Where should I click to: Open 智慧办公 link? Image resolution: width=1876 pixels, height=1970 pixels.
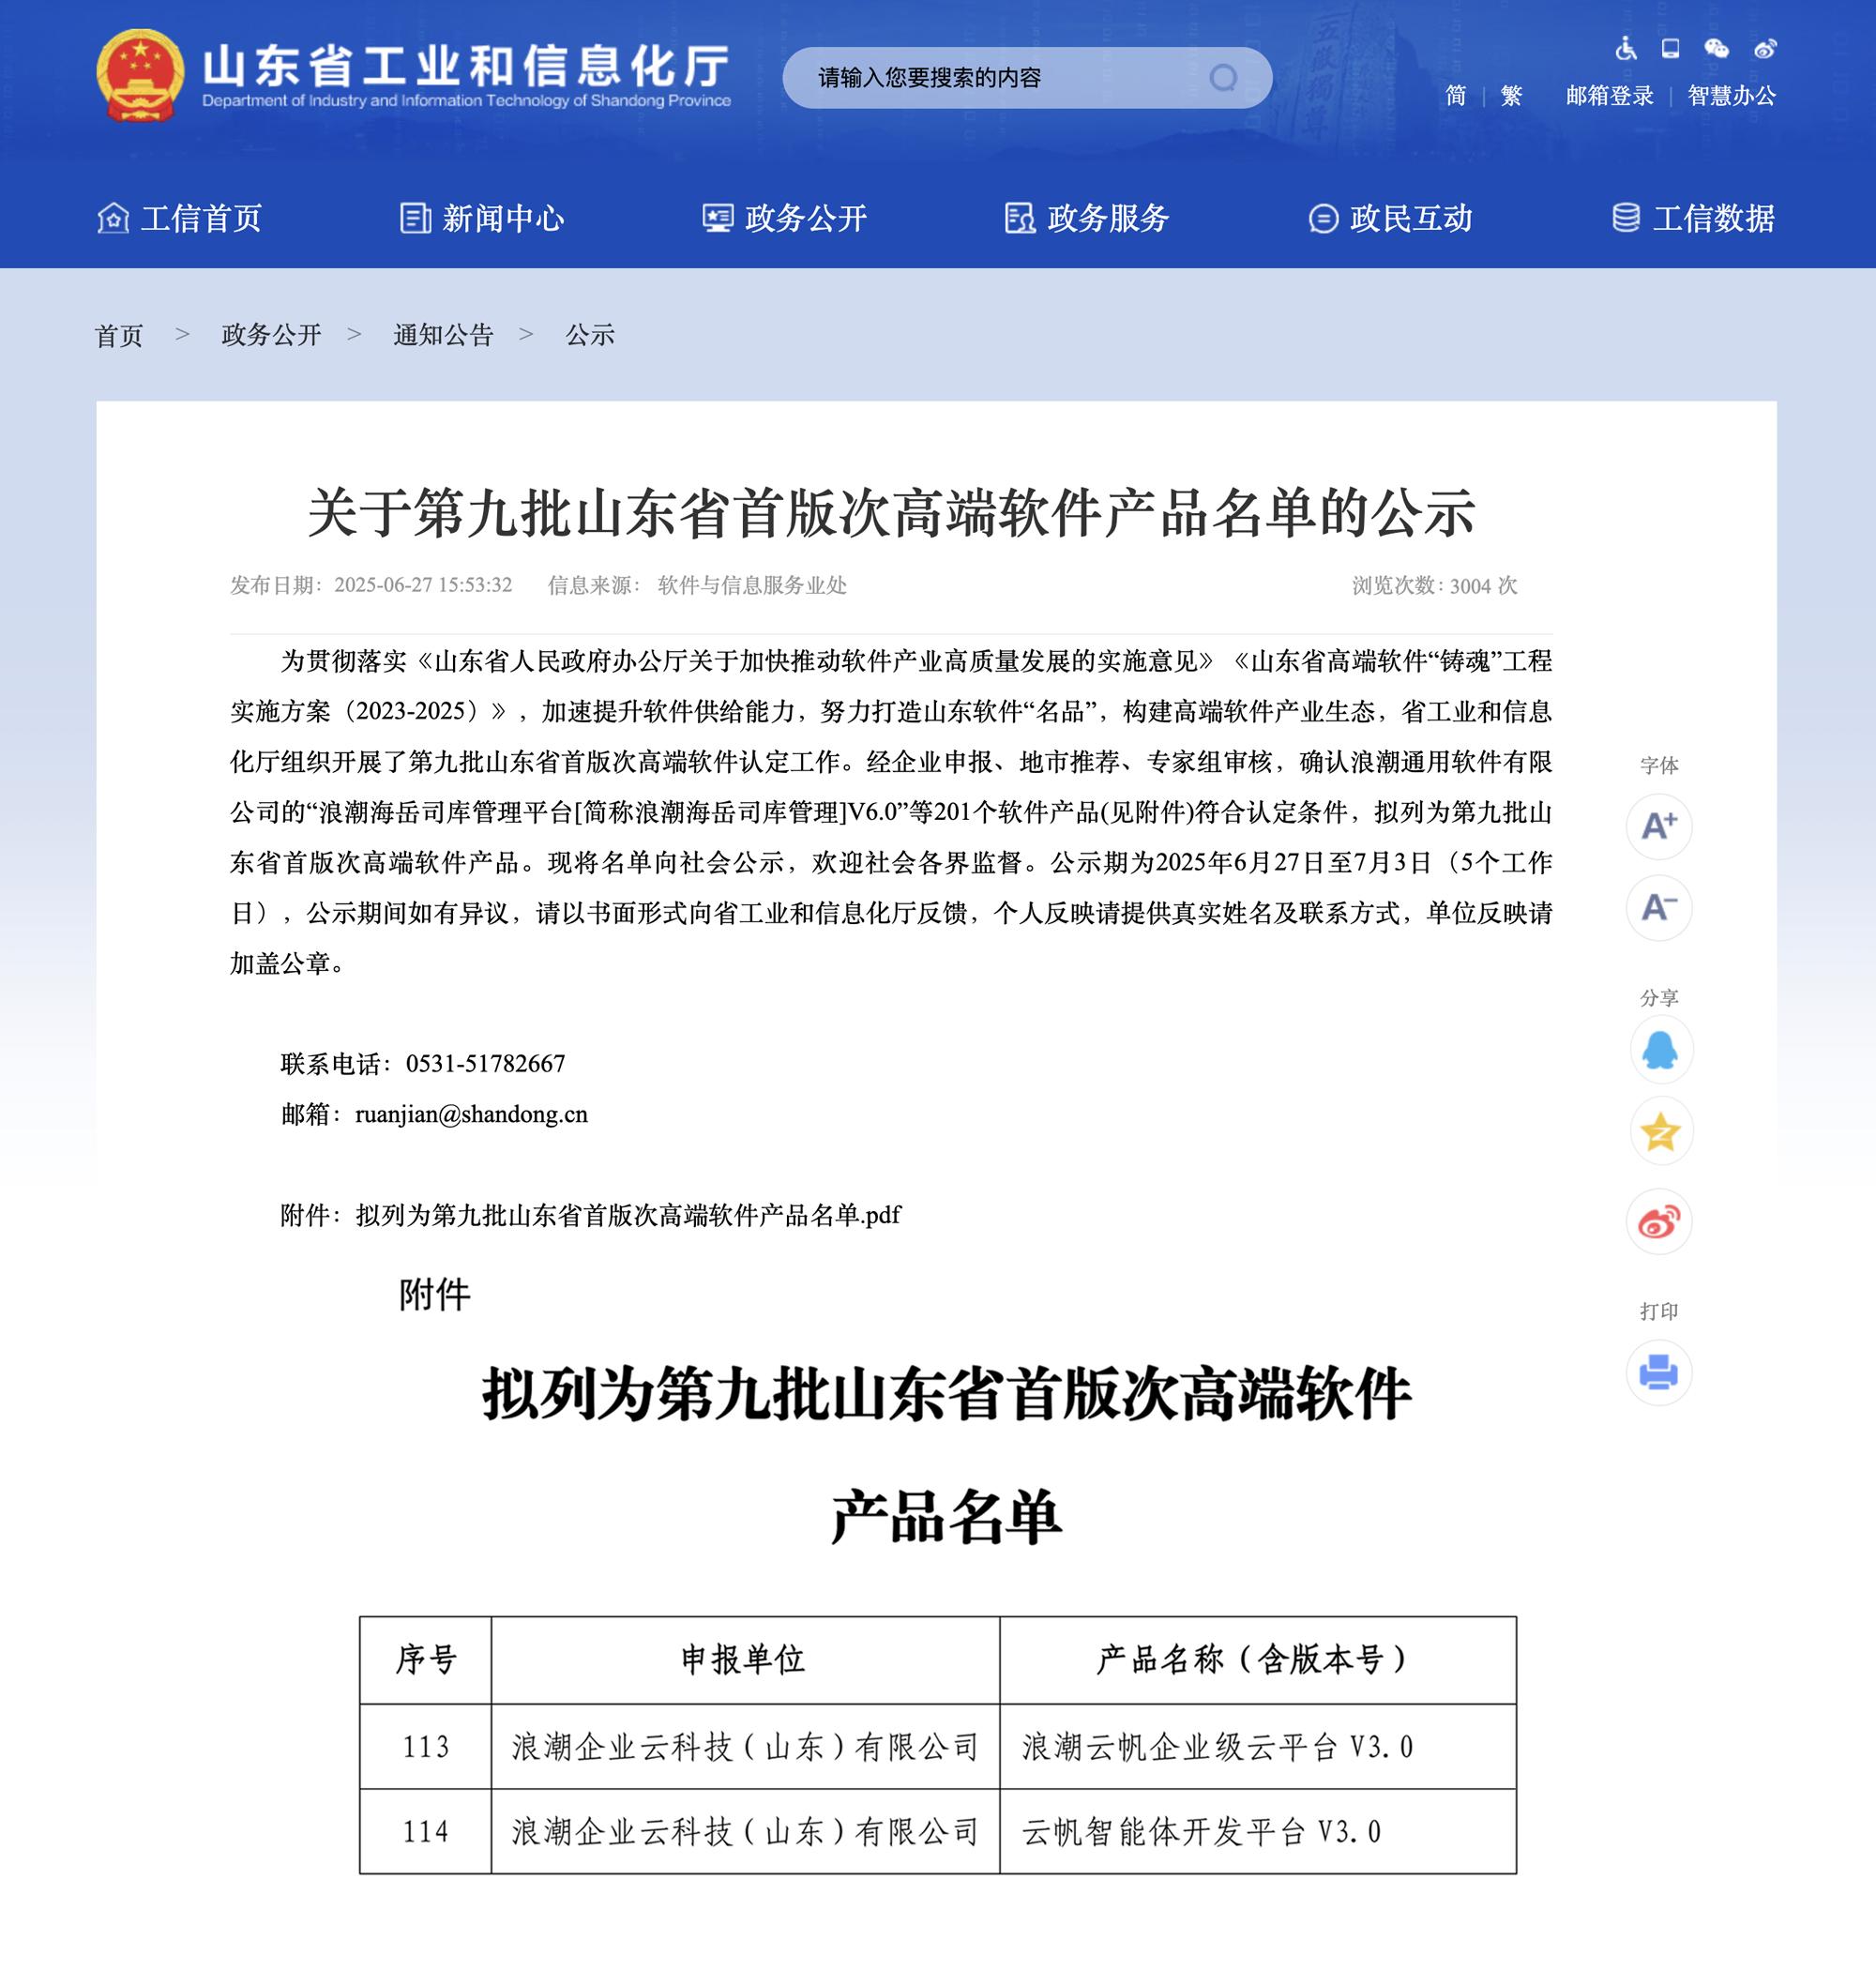tap(1732, 96)
